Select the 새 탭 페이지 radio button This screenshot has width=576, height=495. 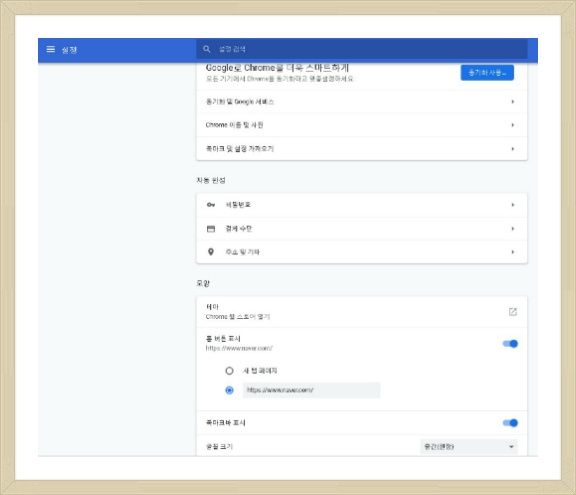[x=229, y=371]
